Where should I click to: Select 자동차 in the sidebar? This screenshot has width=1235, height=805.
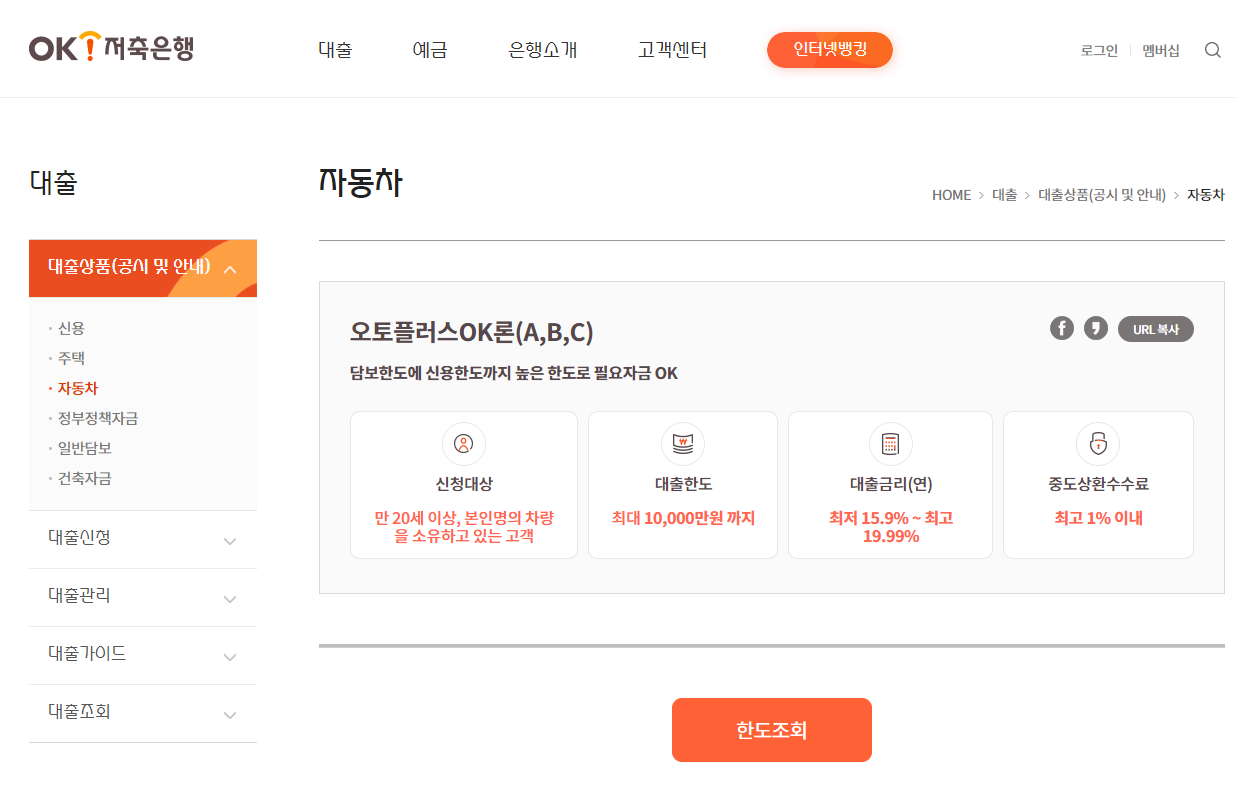77,388
